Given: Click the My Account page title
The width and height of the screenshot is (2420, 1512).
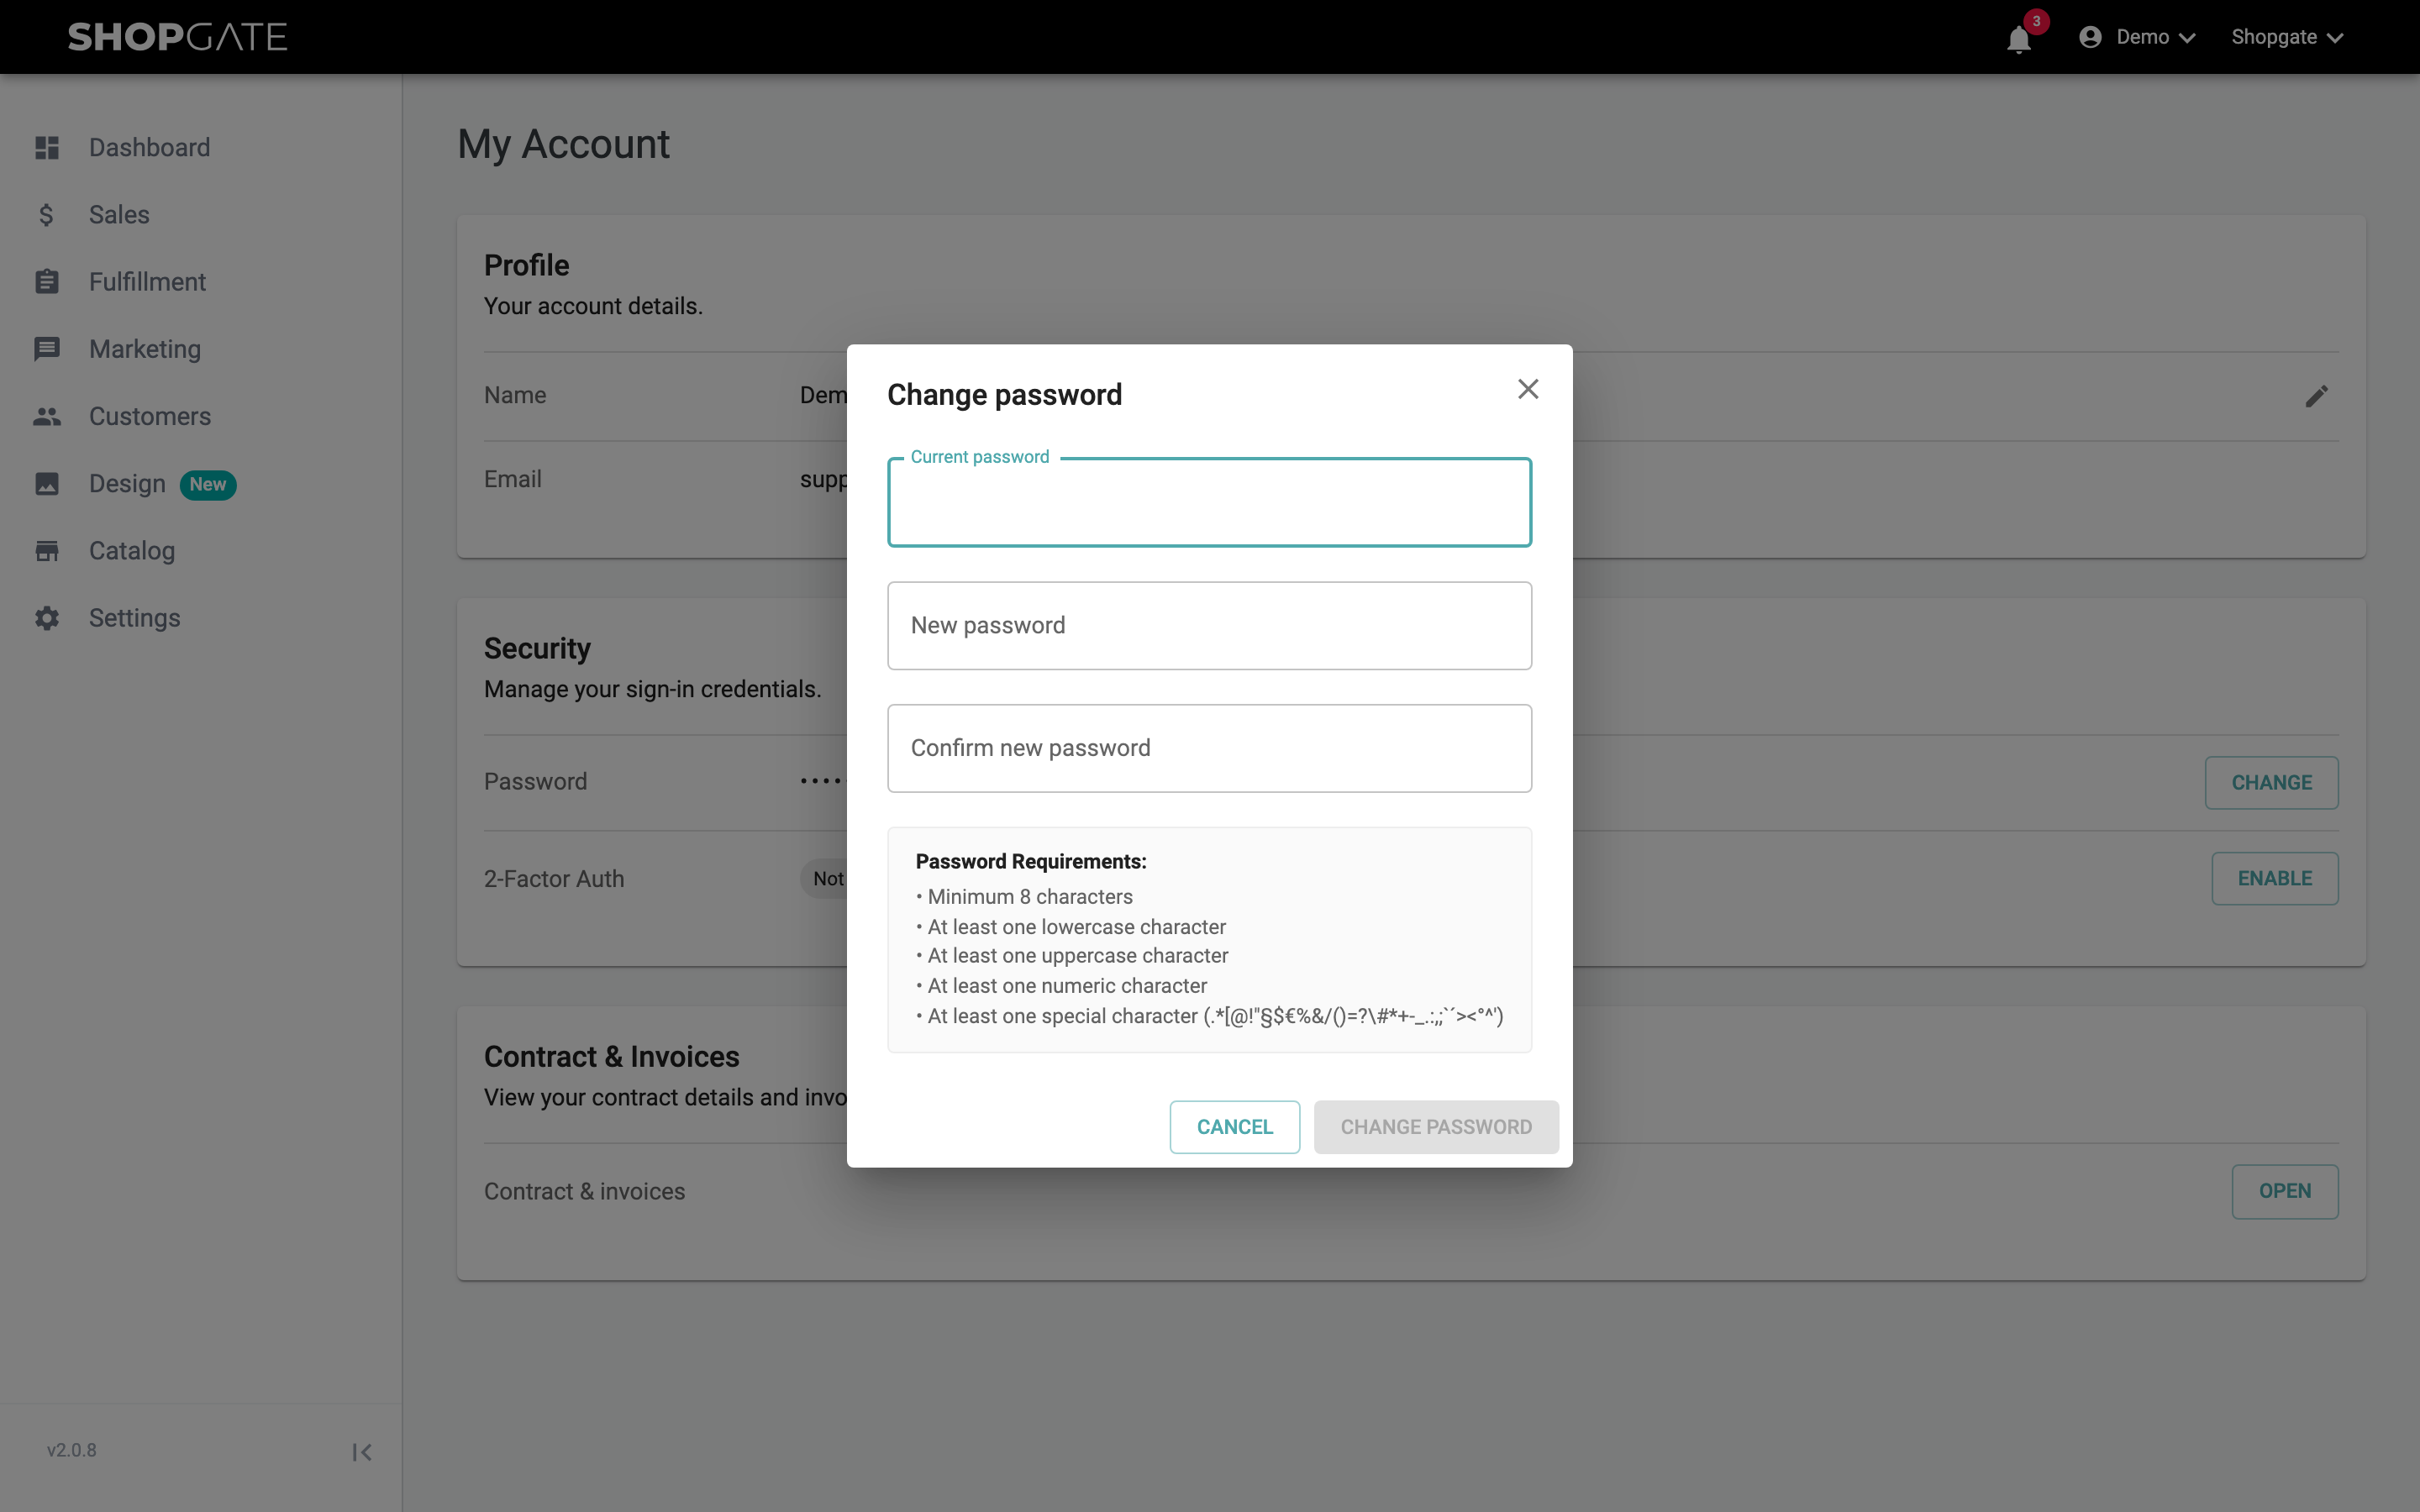Looking at the screenshot, I should [x=564, y=144].
